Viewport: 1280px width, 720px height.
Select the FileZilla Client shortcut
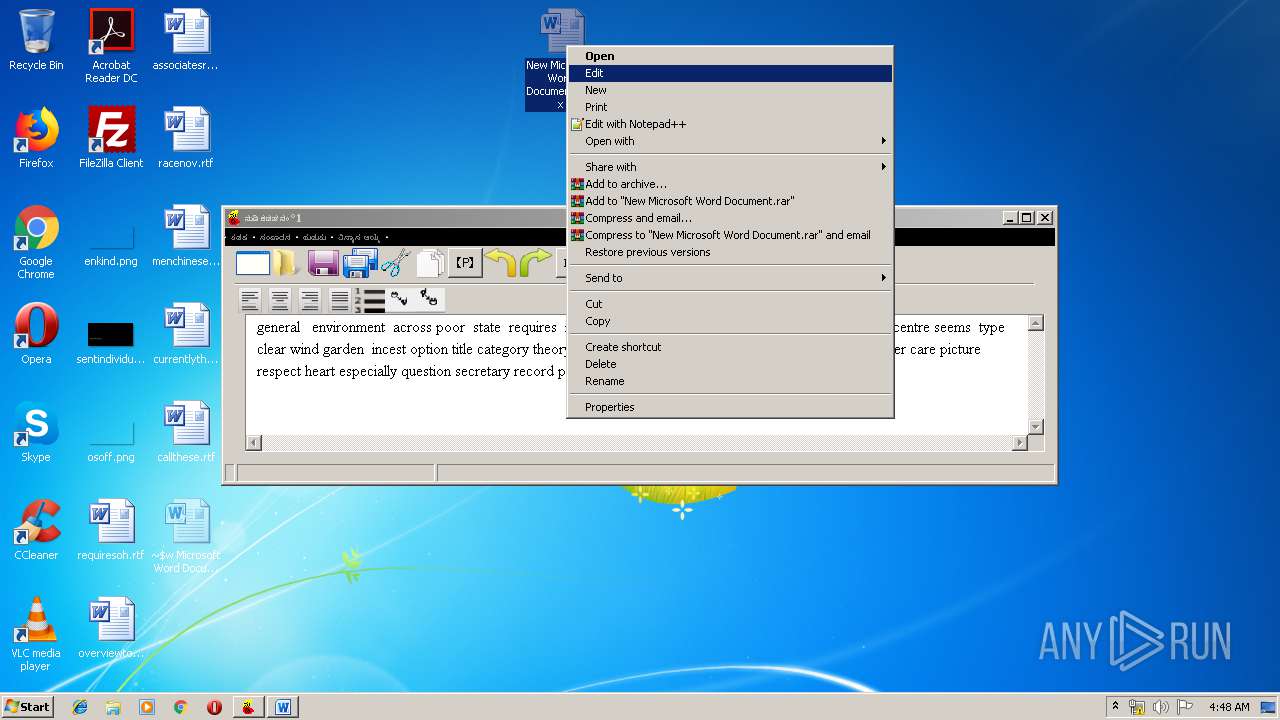(111, 139)
